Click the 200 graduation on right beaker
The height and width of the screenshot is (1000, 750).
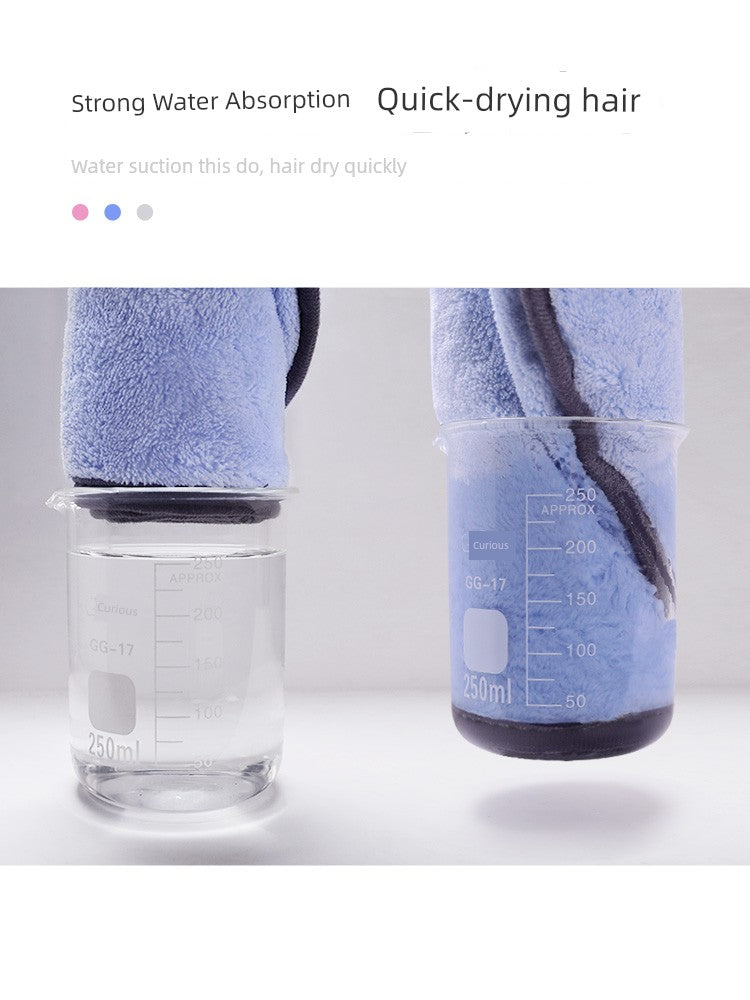coord(580,547)
